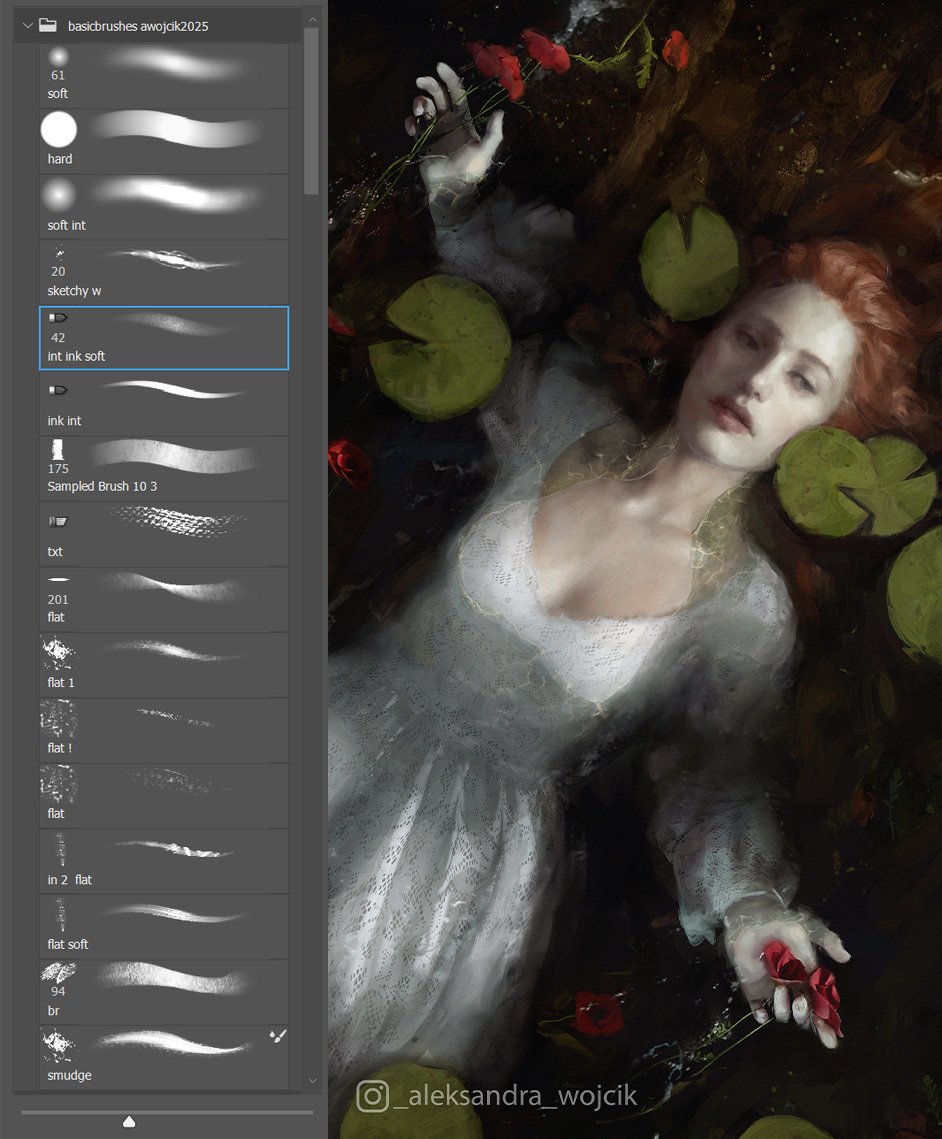Click the in 2 flat label
942x1139 pixels.
pyautogui.click(x=70, y=880)
